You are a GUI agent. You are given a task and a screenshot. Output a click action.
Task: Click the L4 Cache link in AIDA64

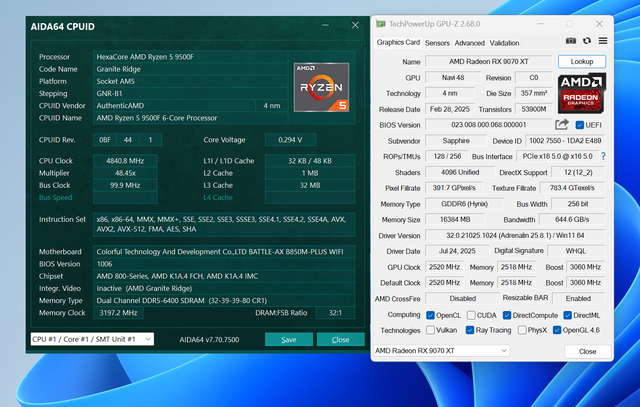click(x=218, y=198)
